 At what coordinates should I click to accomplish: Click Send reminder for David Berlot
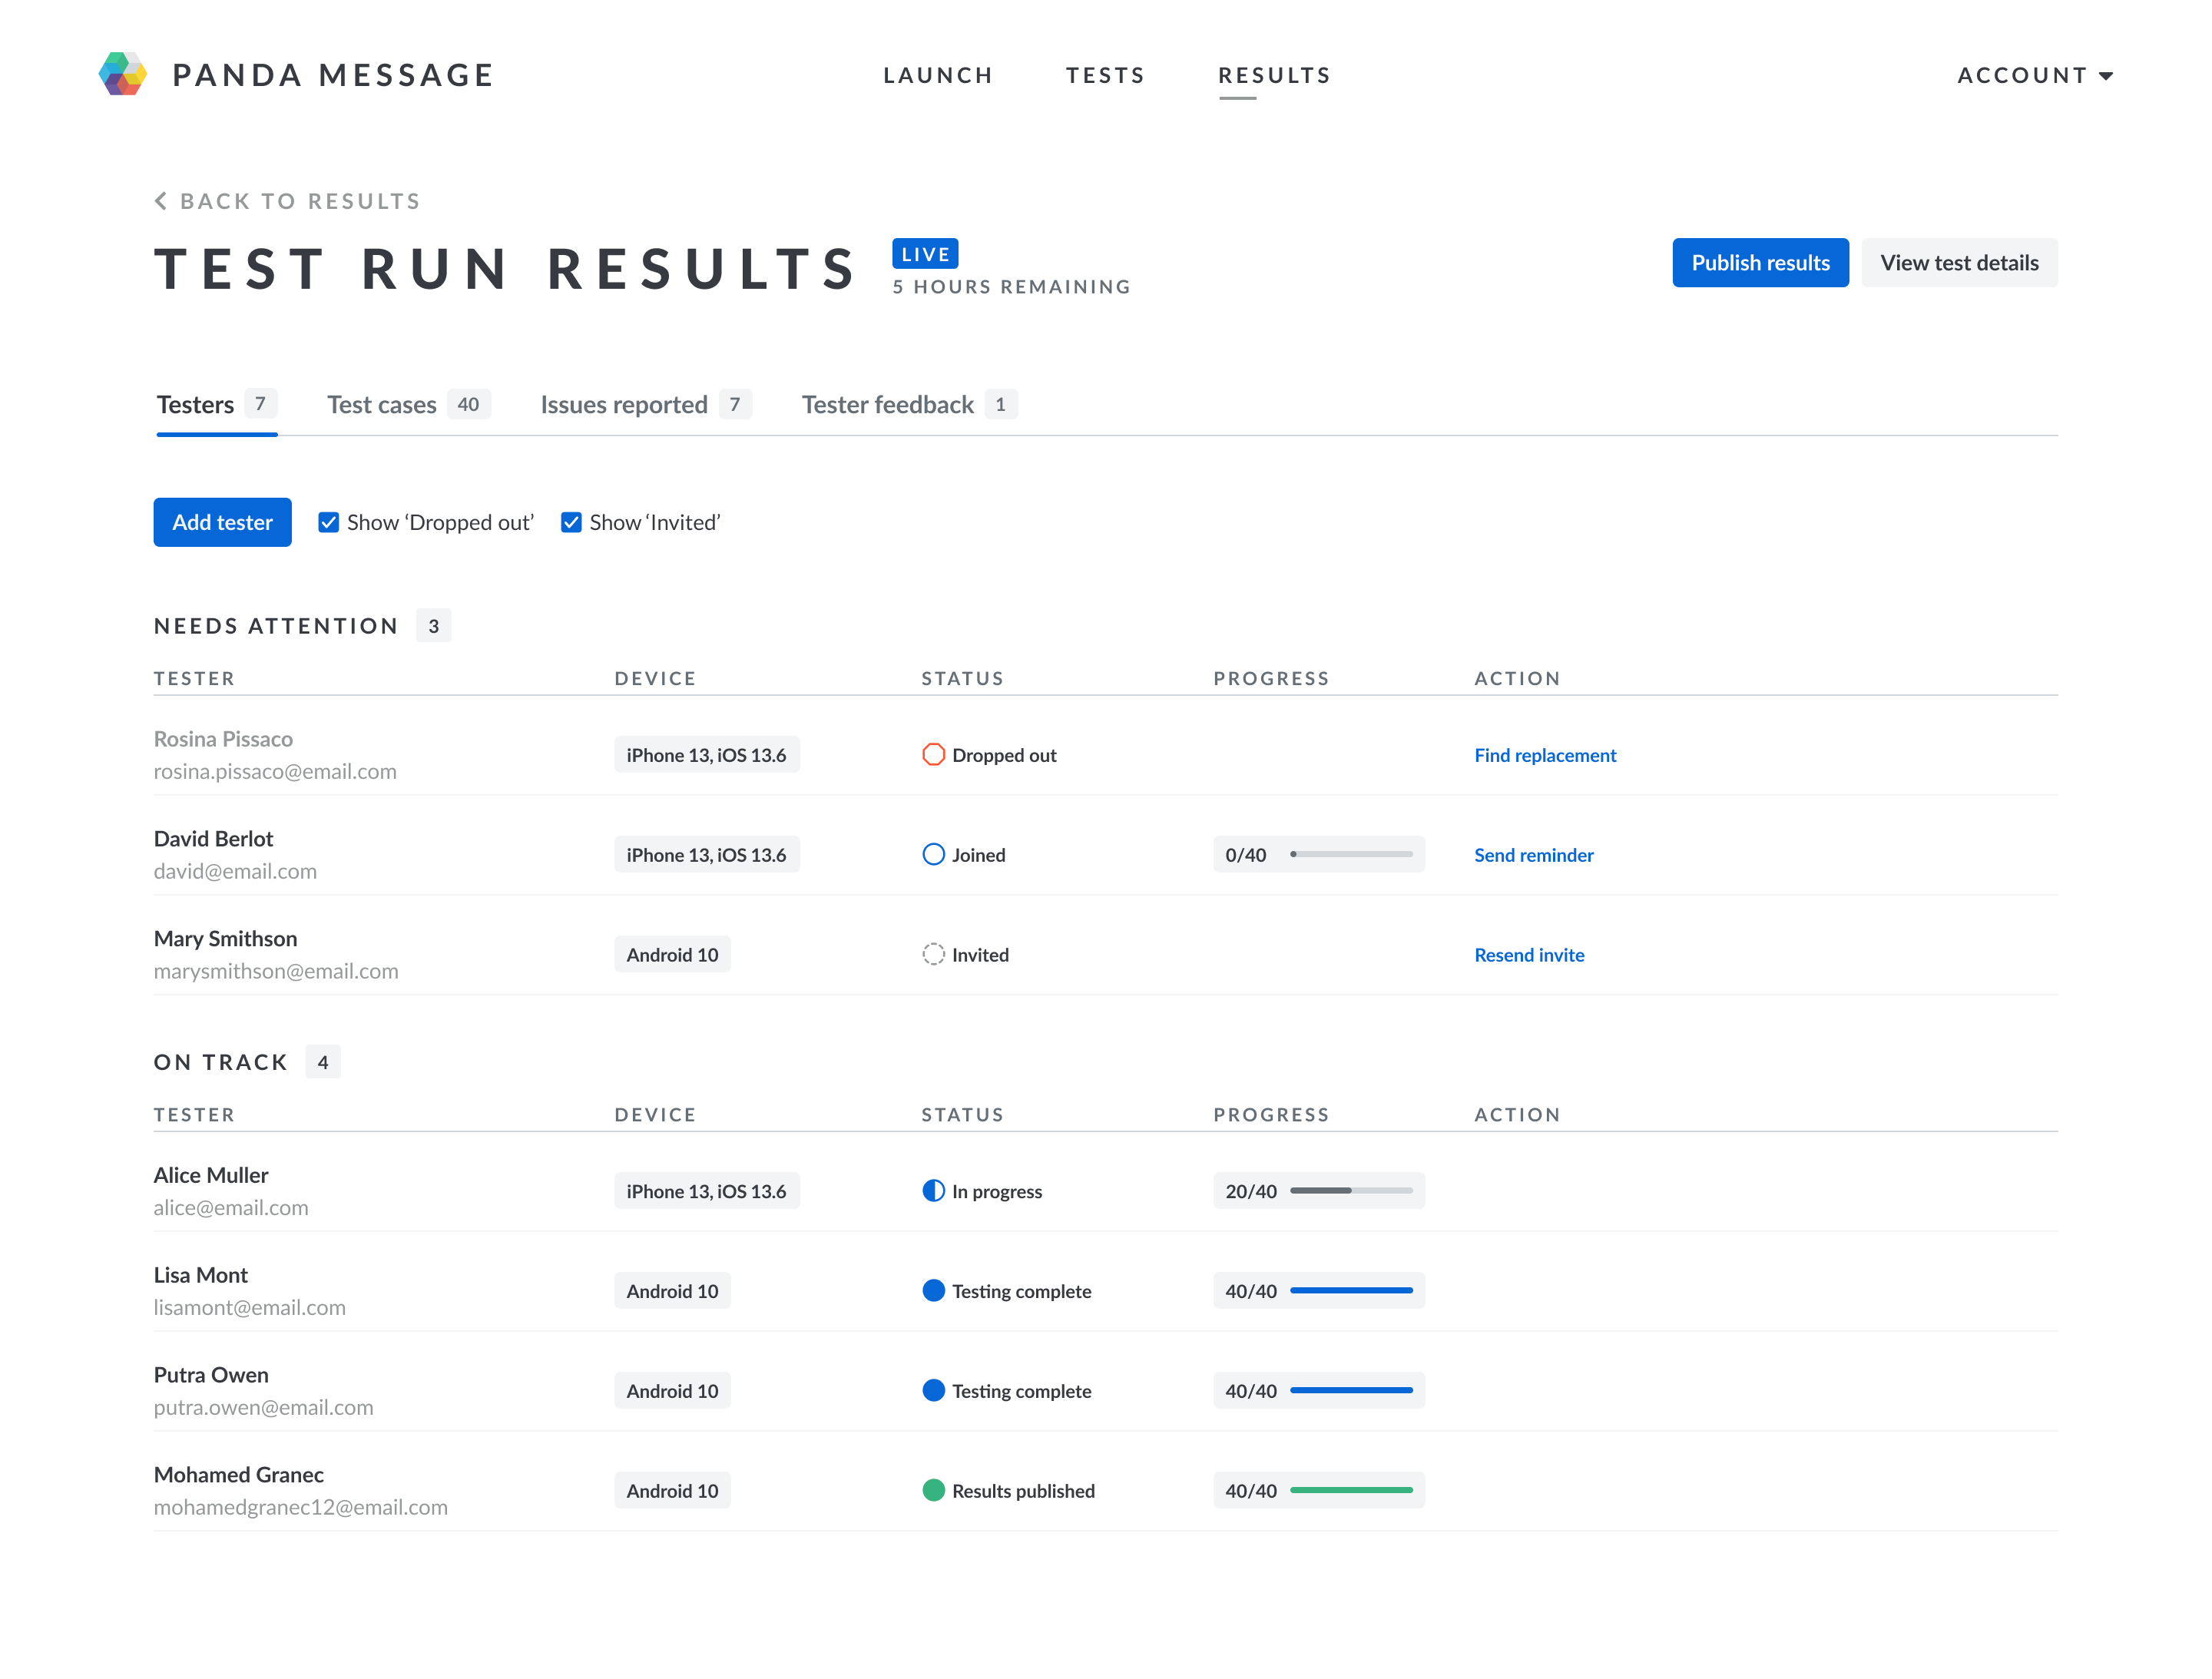[x=1533, y=855]
